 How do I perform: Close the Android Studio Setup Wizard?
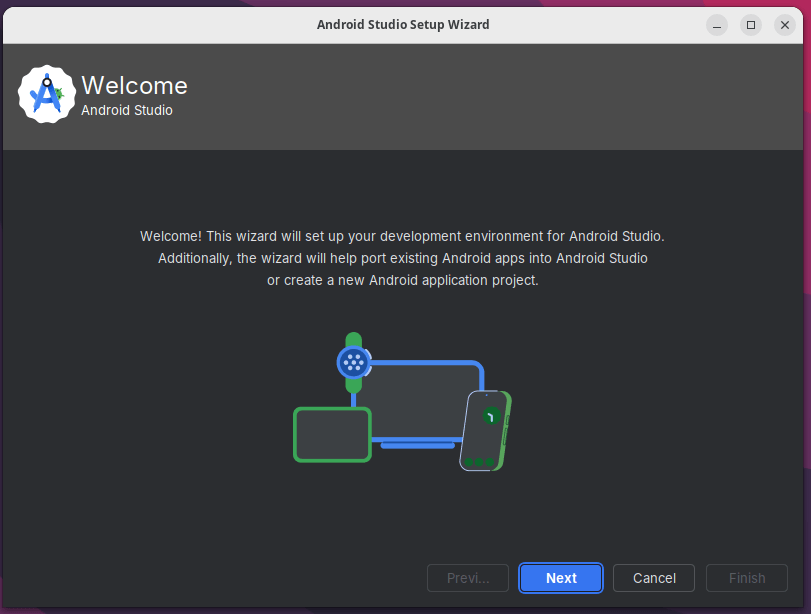(x=784, y=25)
